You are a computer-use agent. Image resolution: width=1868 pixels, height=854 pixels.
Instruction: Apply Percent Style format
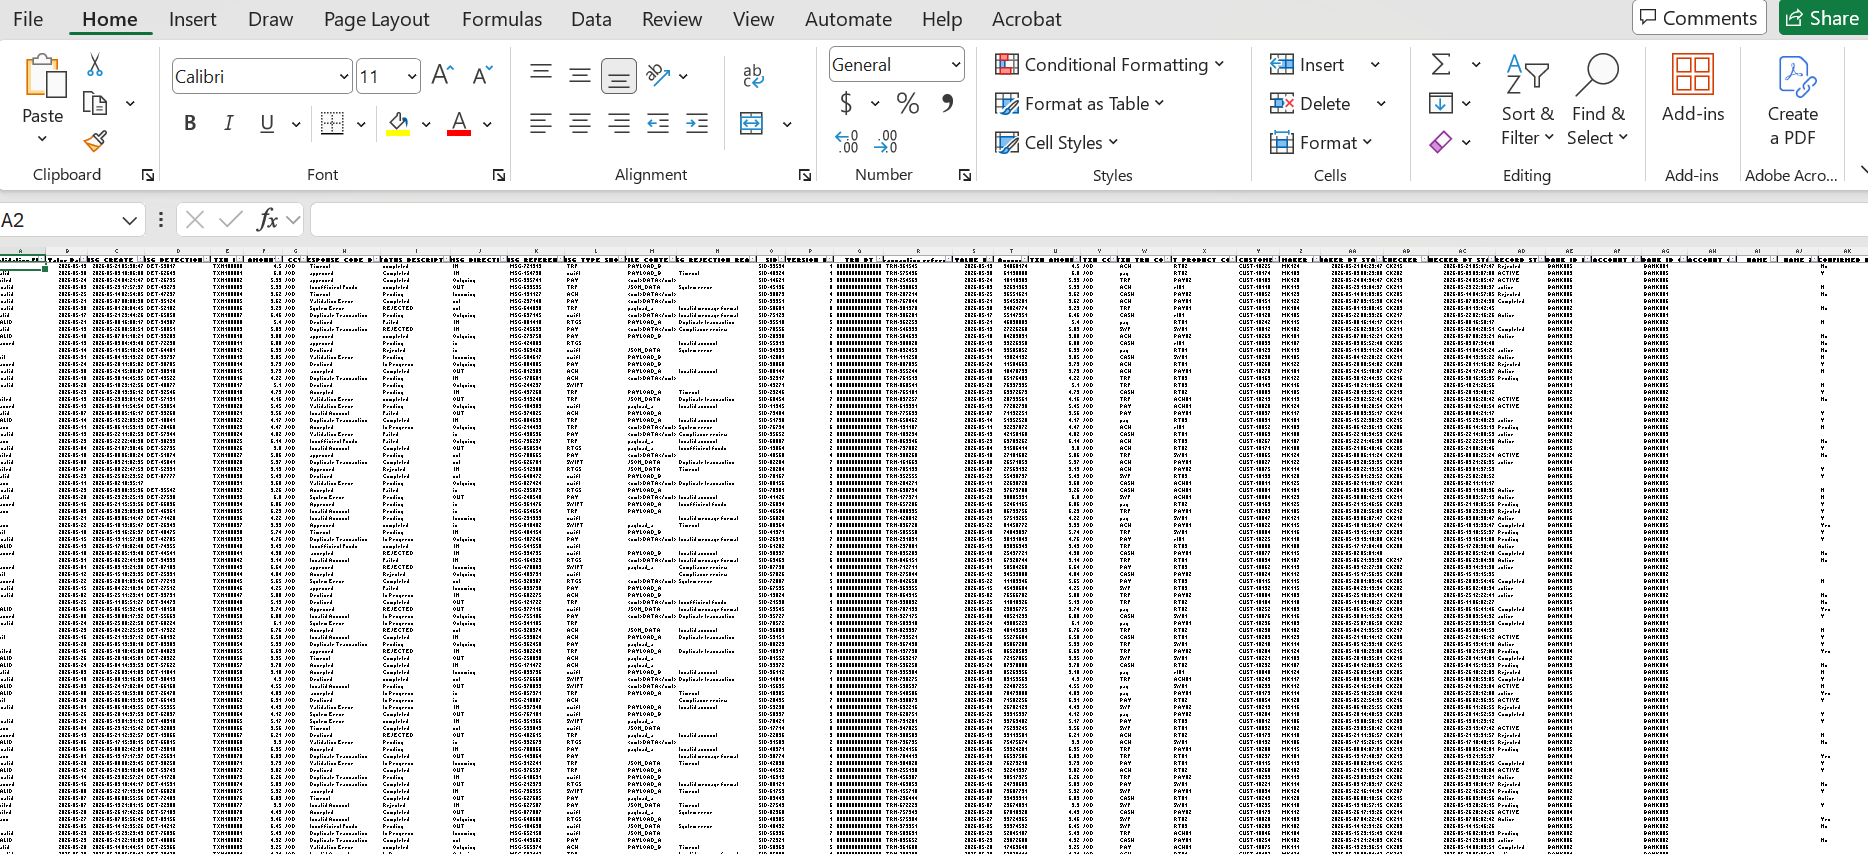tap(908, 103)
